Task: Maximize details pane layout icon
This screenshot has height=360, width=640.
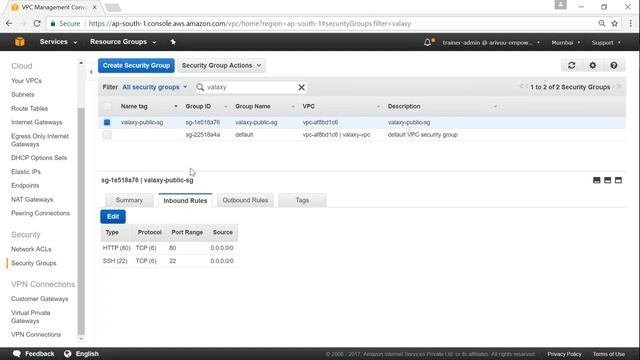Action: click(x=618, y=180)
